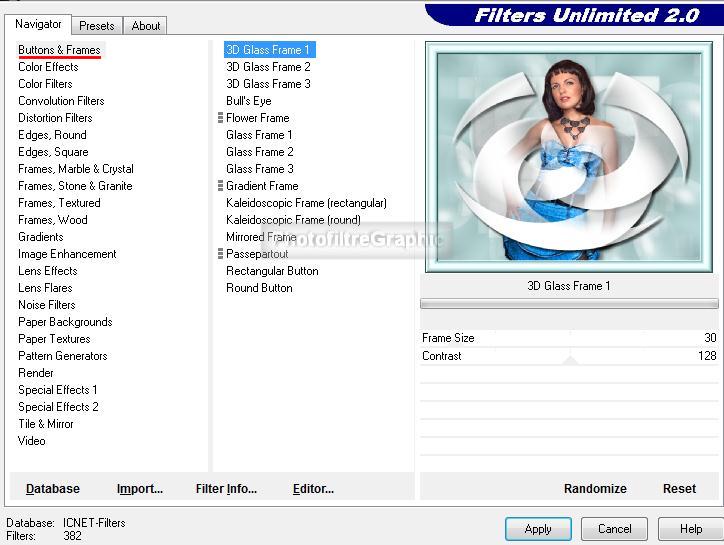The width and height of the screenshot is (724, 545).
Task: Select the 3D Glass Frame 1 filter
Action: tap(270, 50)
